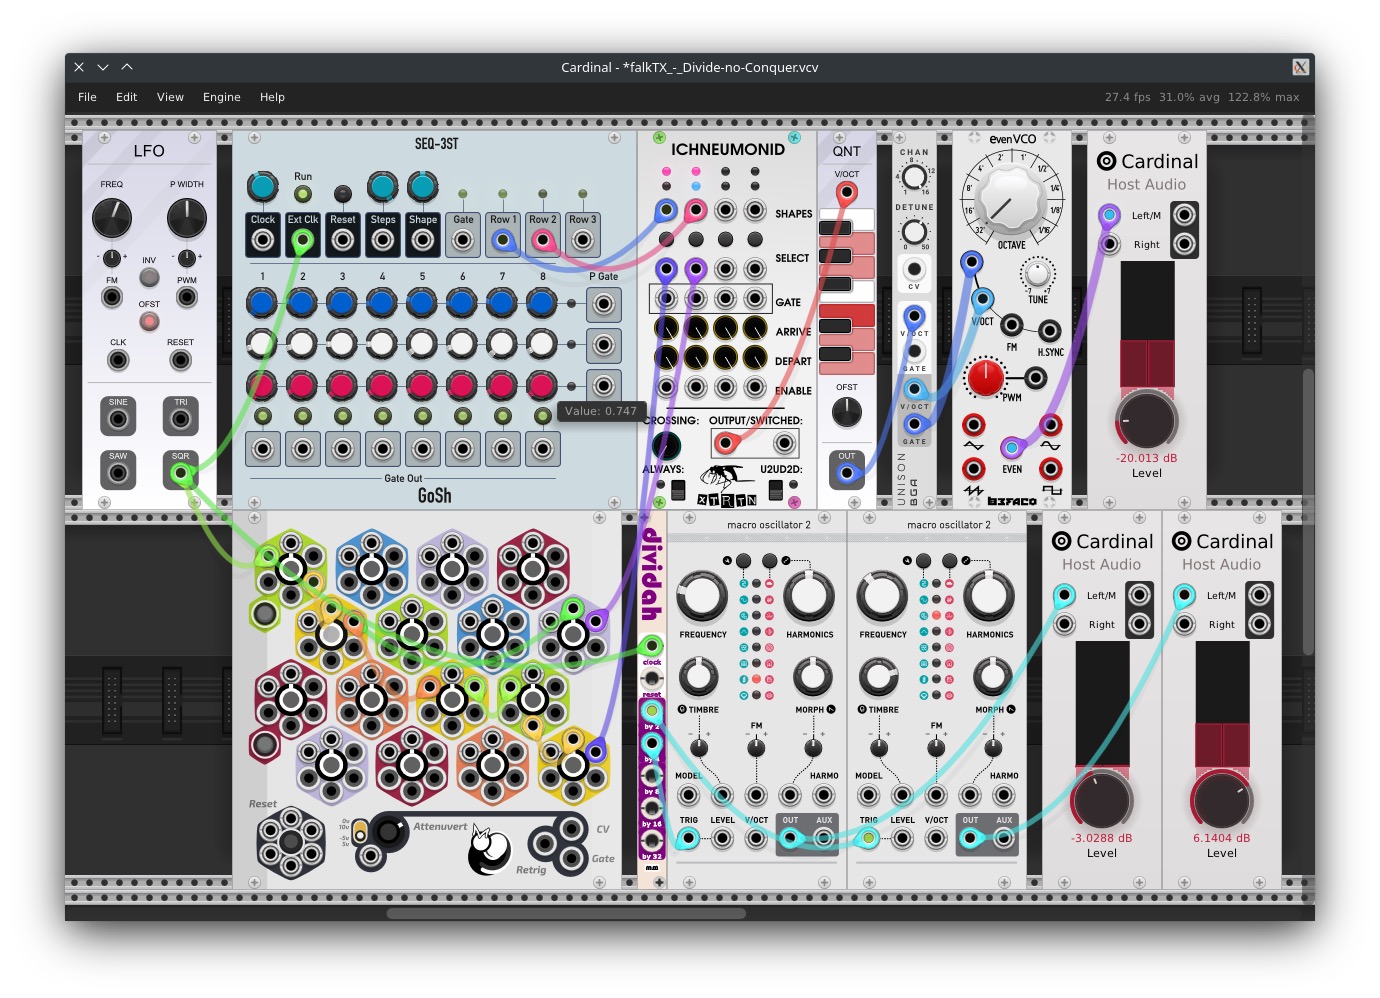The width and height of the screenshot is (1380, 998).
Task: Click the evenVCO TUNE knob
Action: [1037, 273]
